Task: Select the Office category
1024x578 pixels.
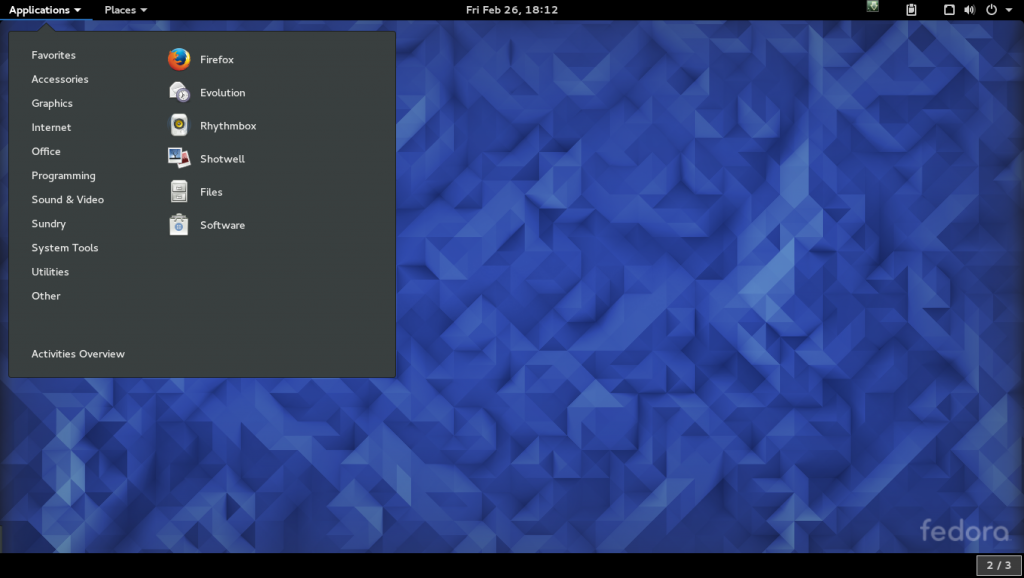Action: 46,151
